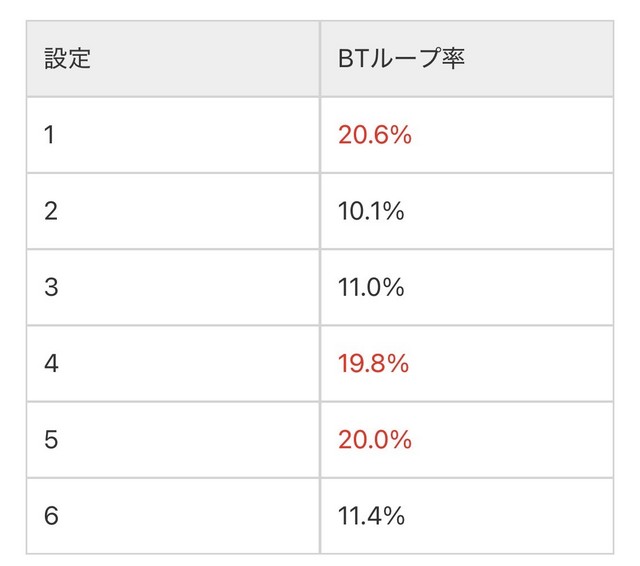The image size is (640, 566).
Task: Select the cell for setting 5
Action: (x=51, y=440)
